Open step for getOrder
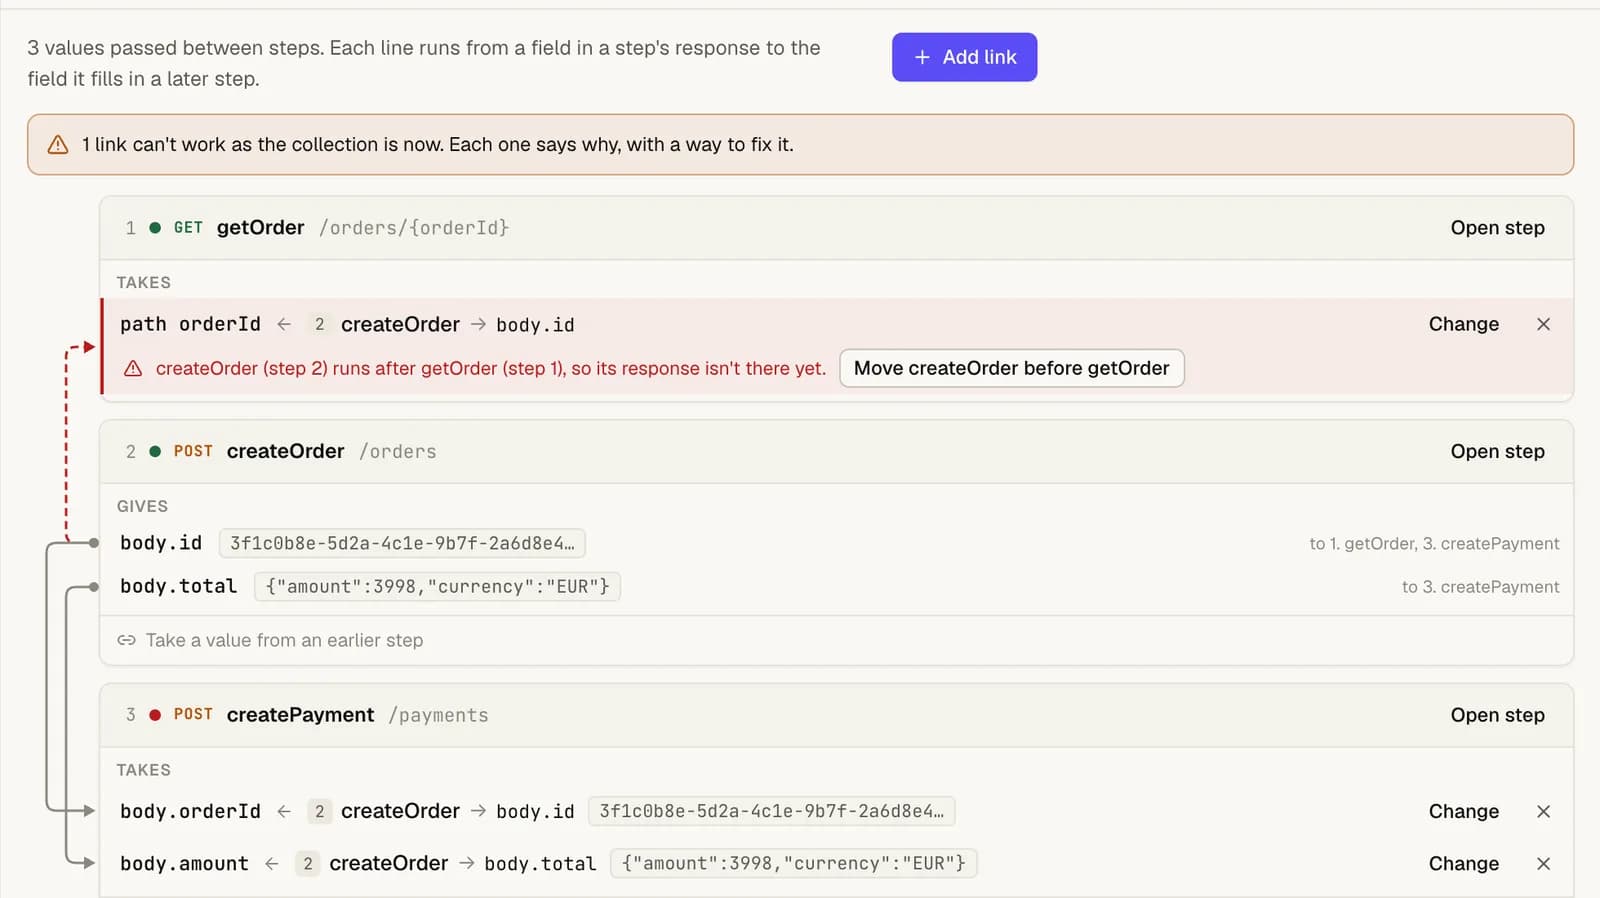This screenshot has height=898, width=1600. click(1497, 228)
